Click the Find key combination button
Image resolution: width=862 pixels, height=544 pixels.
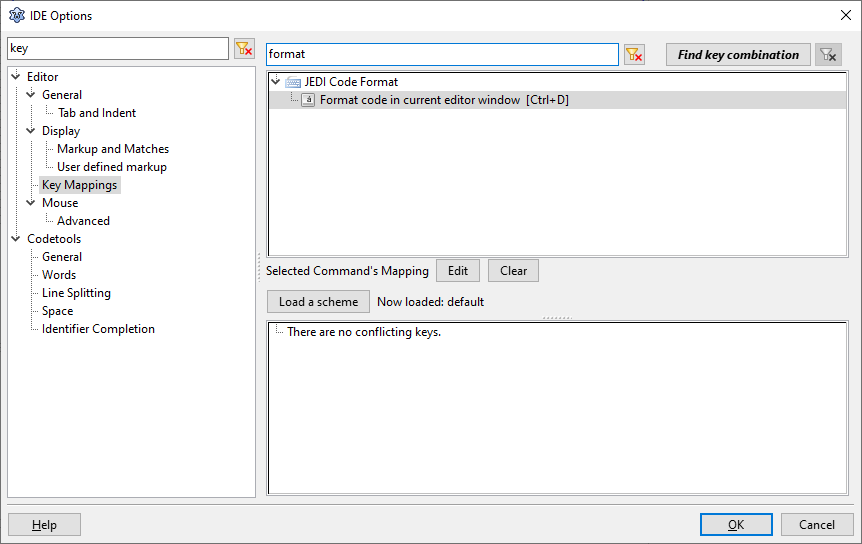(738, 54)
